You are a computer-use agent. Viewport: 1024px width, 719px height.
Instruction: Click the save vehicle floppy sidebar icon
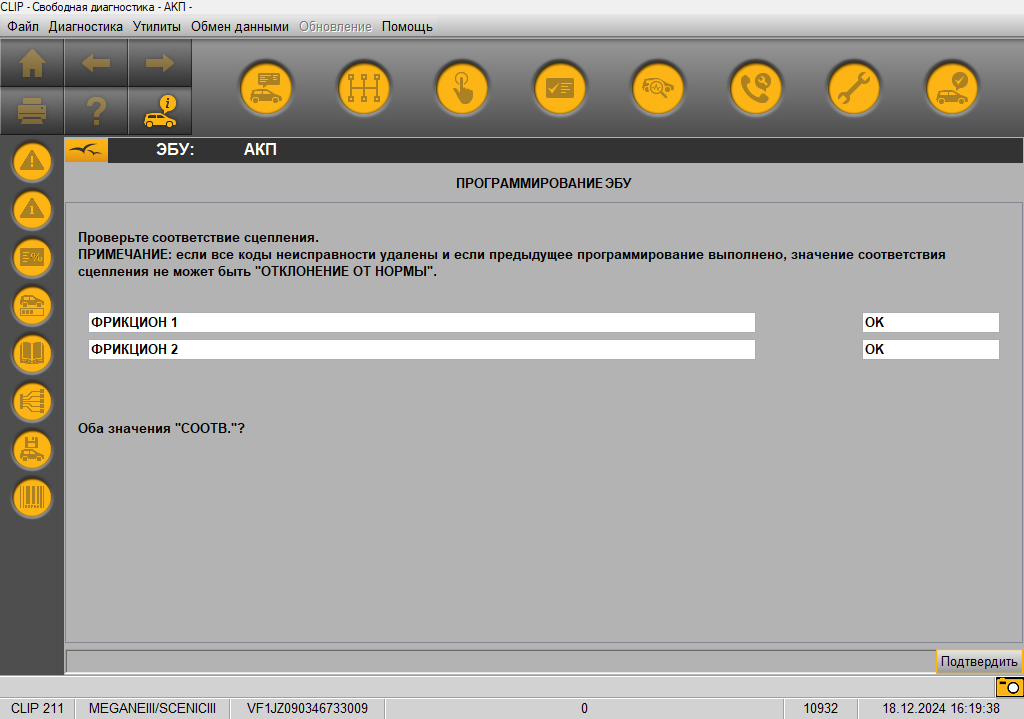[x=32, y=449]
